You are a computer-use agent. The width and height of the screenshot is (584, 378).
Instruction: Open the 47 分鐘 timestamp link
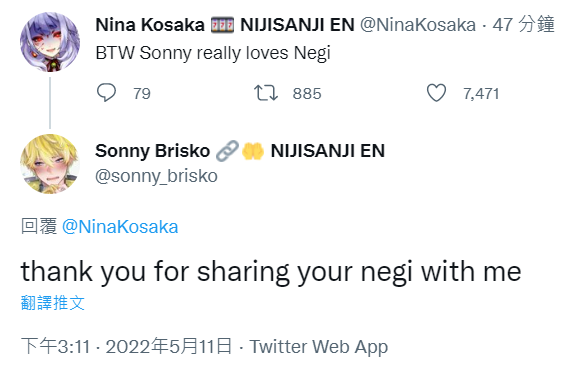click(523, 25)
